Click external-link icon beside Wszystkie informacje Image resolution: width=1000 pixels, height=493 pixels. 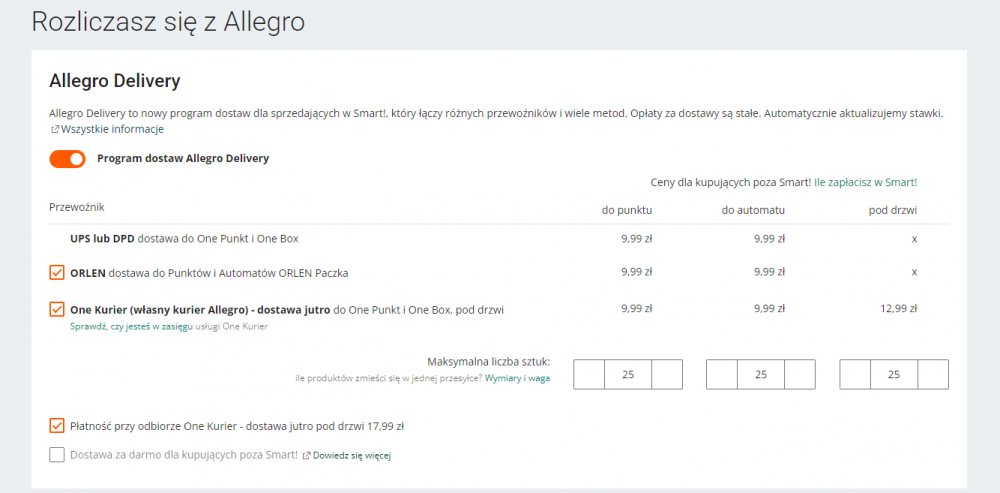click(x=54, y=129)
